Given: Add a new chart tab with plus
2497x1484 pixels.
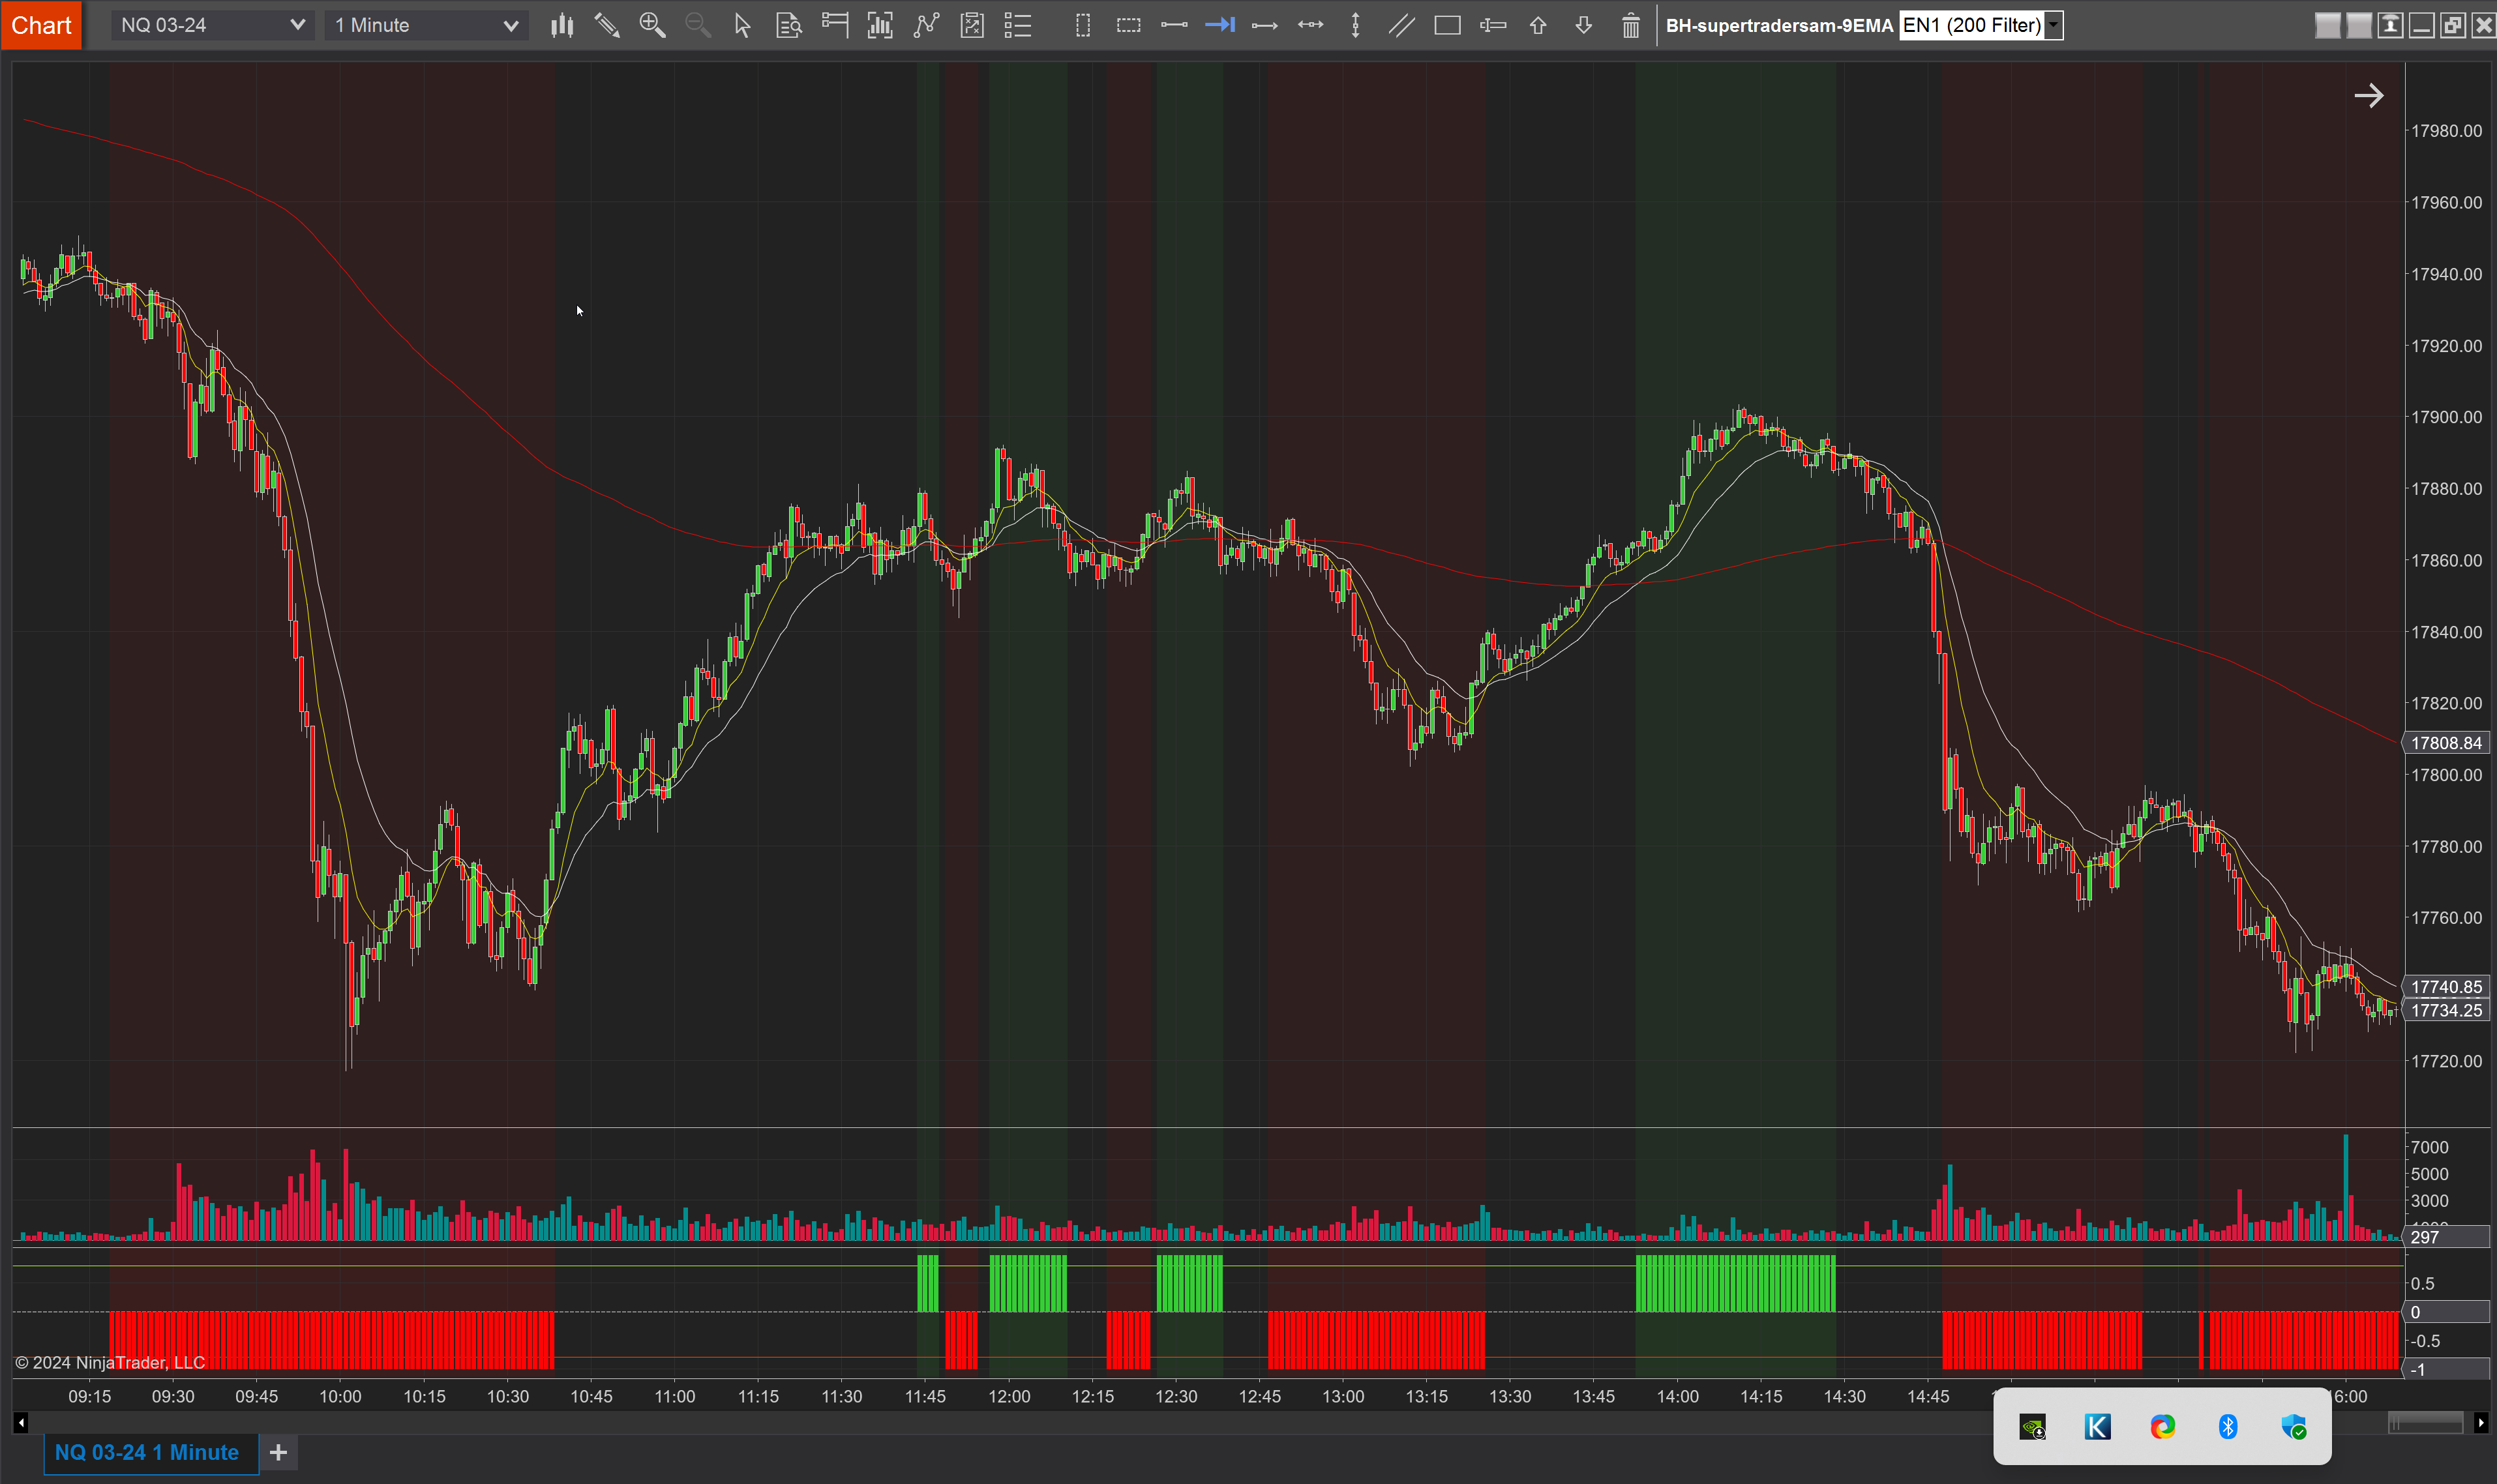Looking at the screenshot, I should point(279,1452).
